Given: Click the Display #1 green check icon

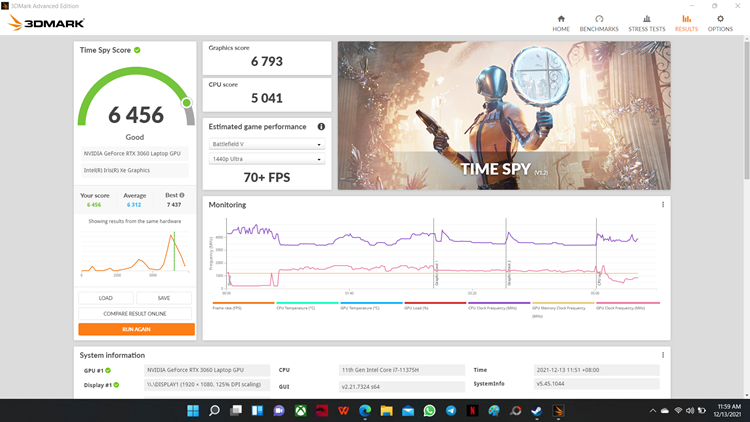Looking at the screenshot, I should 116,385.
